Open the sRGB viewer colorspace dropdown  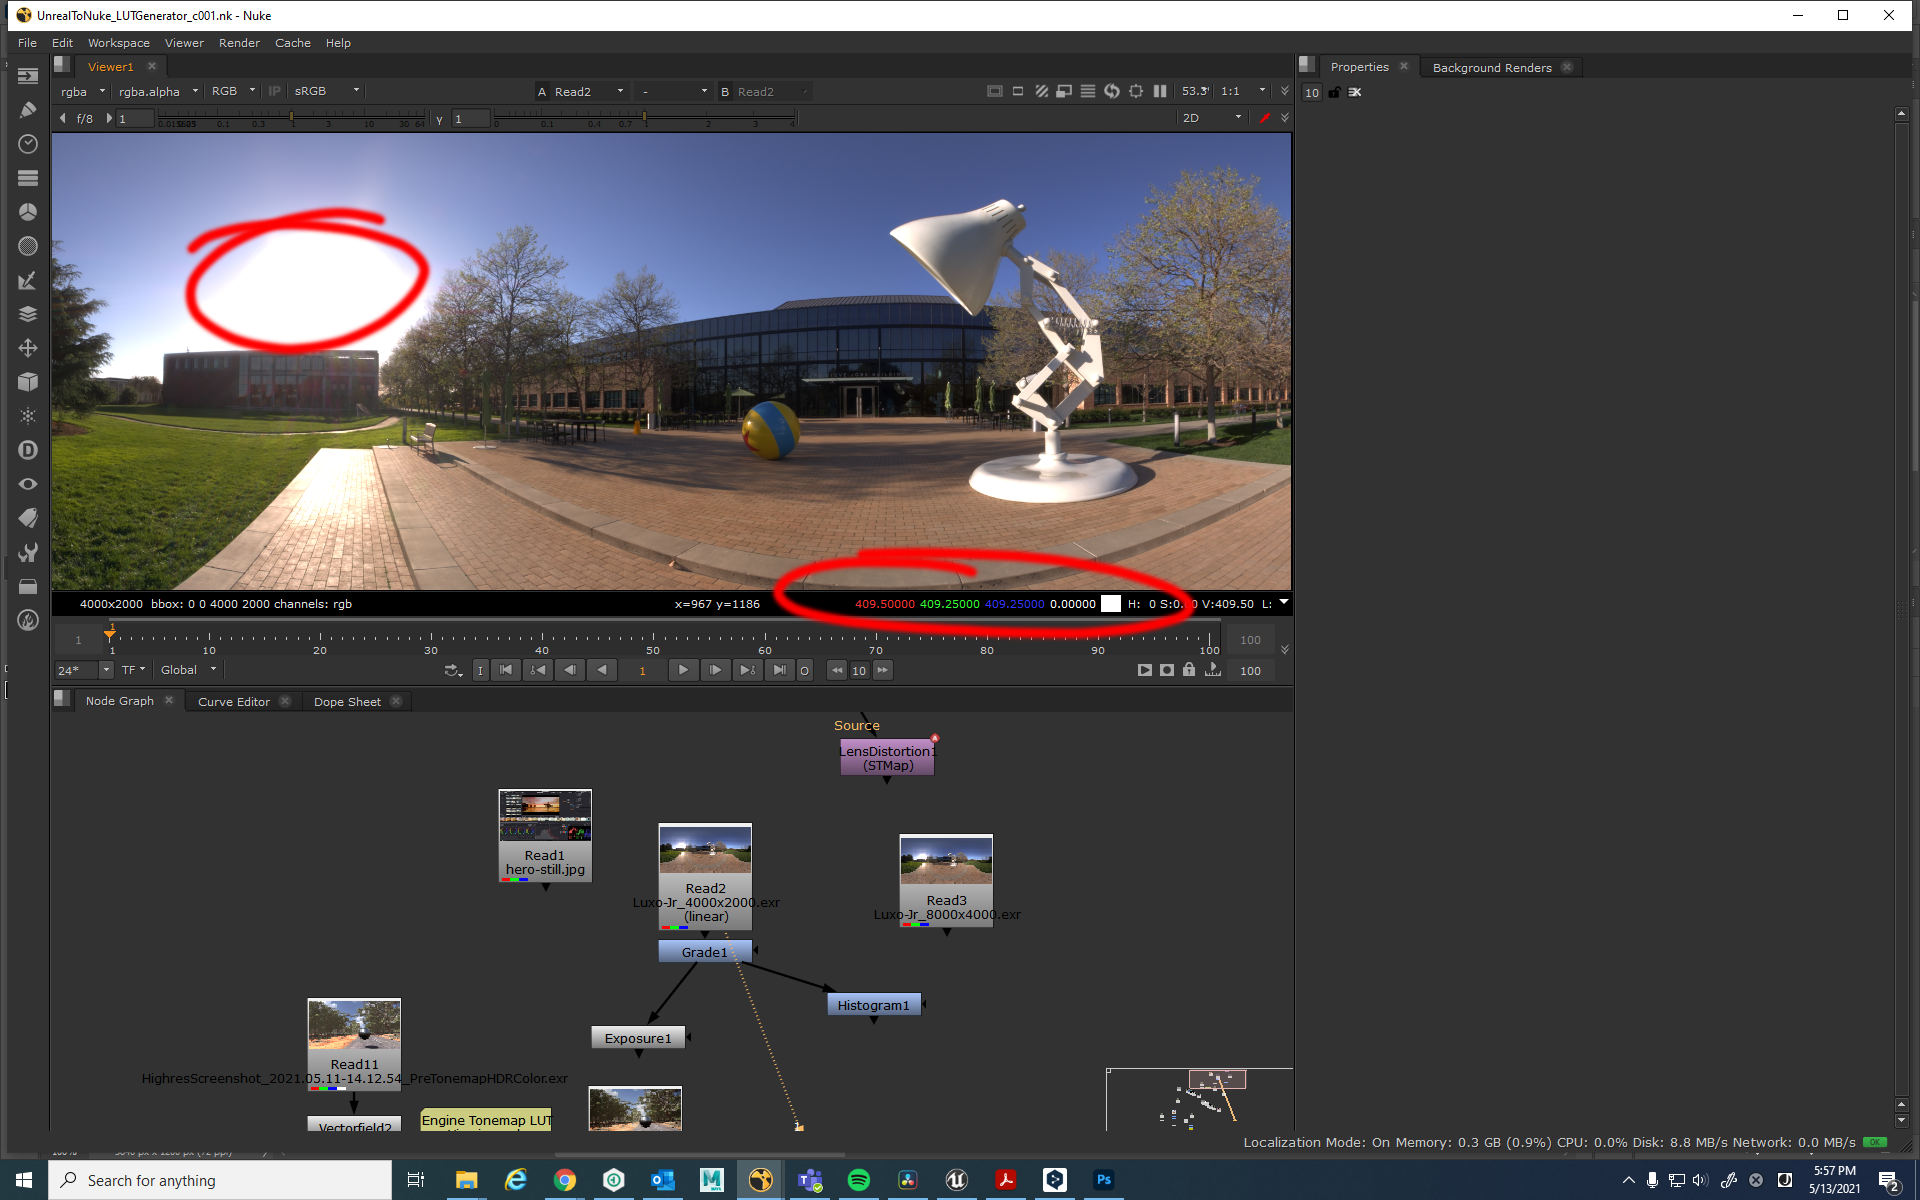point(326,91)
